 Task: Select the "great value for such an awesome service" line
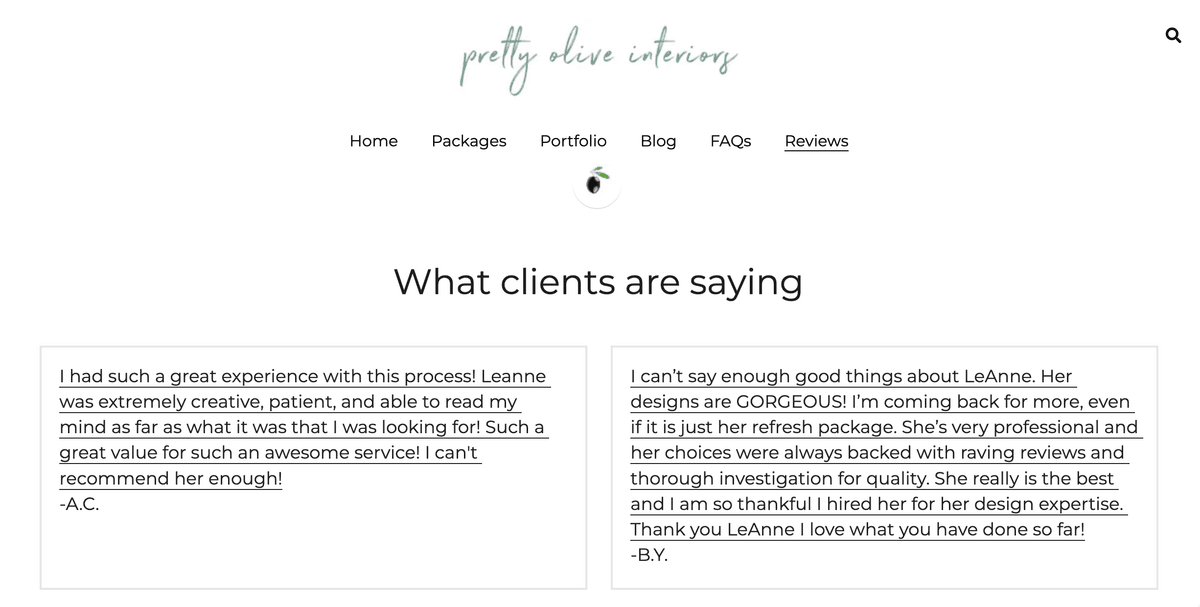click(x=268, y=453)
